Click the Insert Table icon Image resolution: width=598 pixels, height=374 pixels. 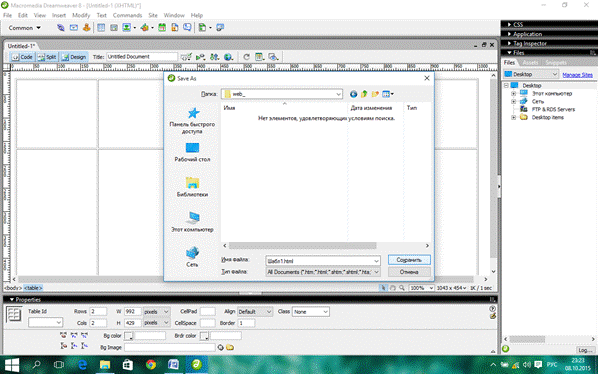(x=101, y=28)
